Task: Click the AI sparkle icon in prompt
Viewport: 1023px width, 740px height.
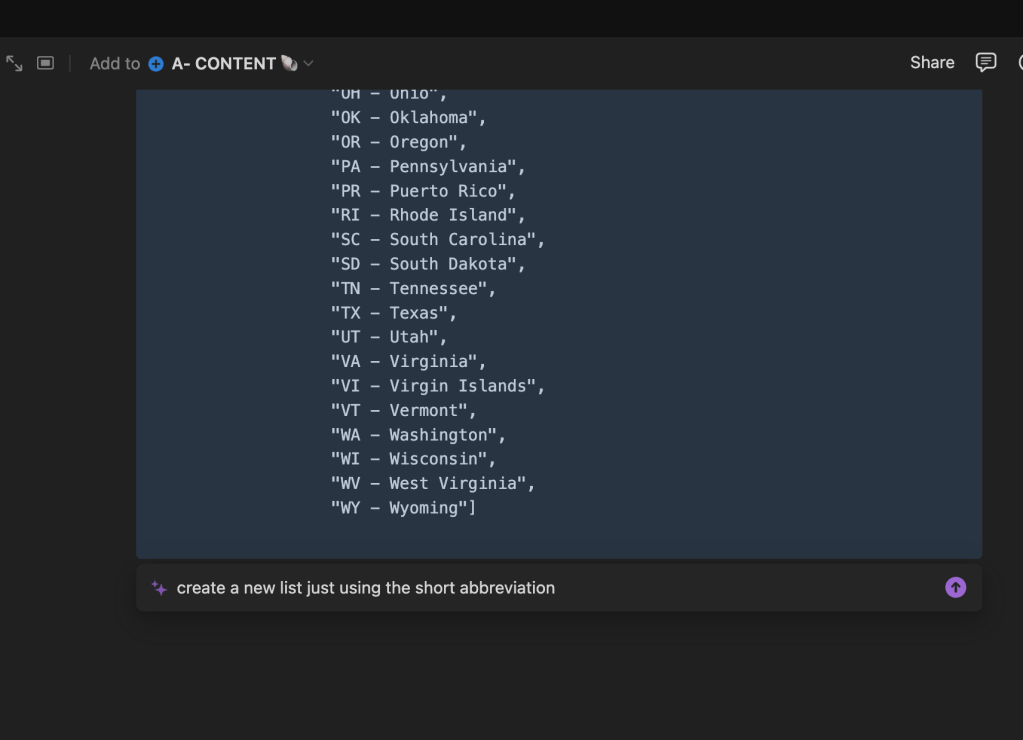Action: [x=159, y=588]
